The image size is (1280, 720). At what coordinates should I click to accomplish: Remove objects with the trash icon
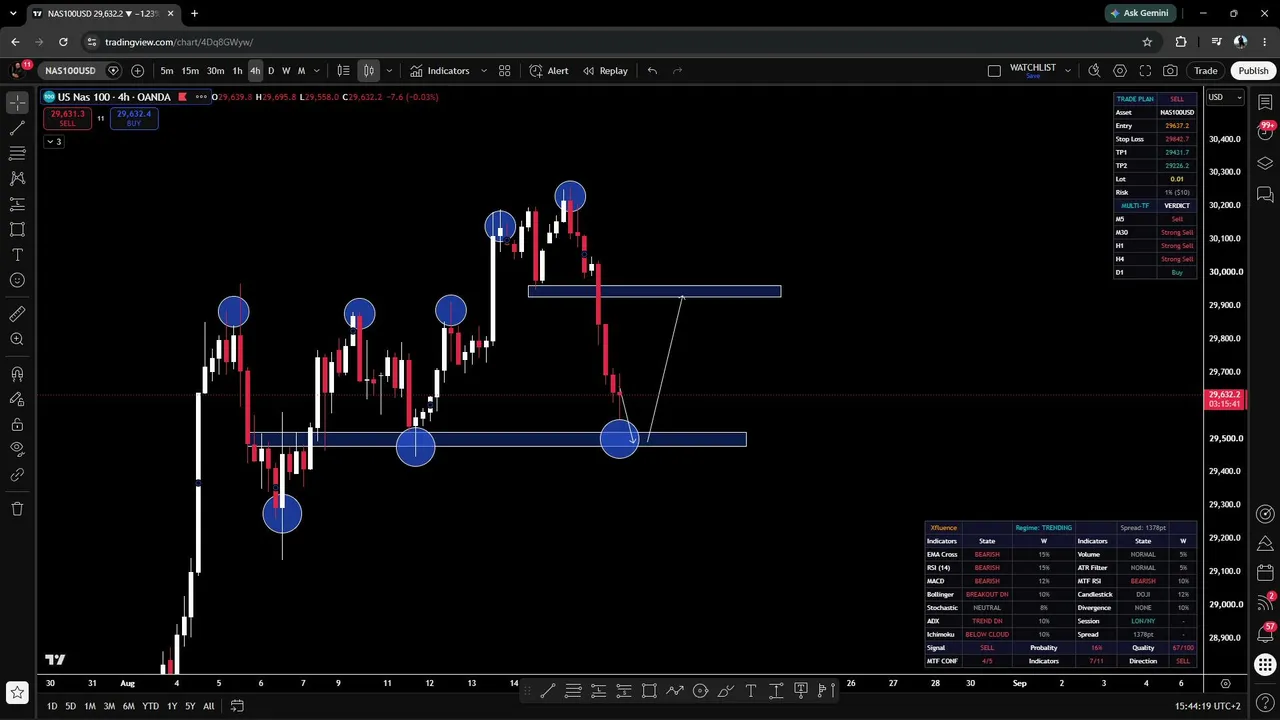tap(17, 509)
